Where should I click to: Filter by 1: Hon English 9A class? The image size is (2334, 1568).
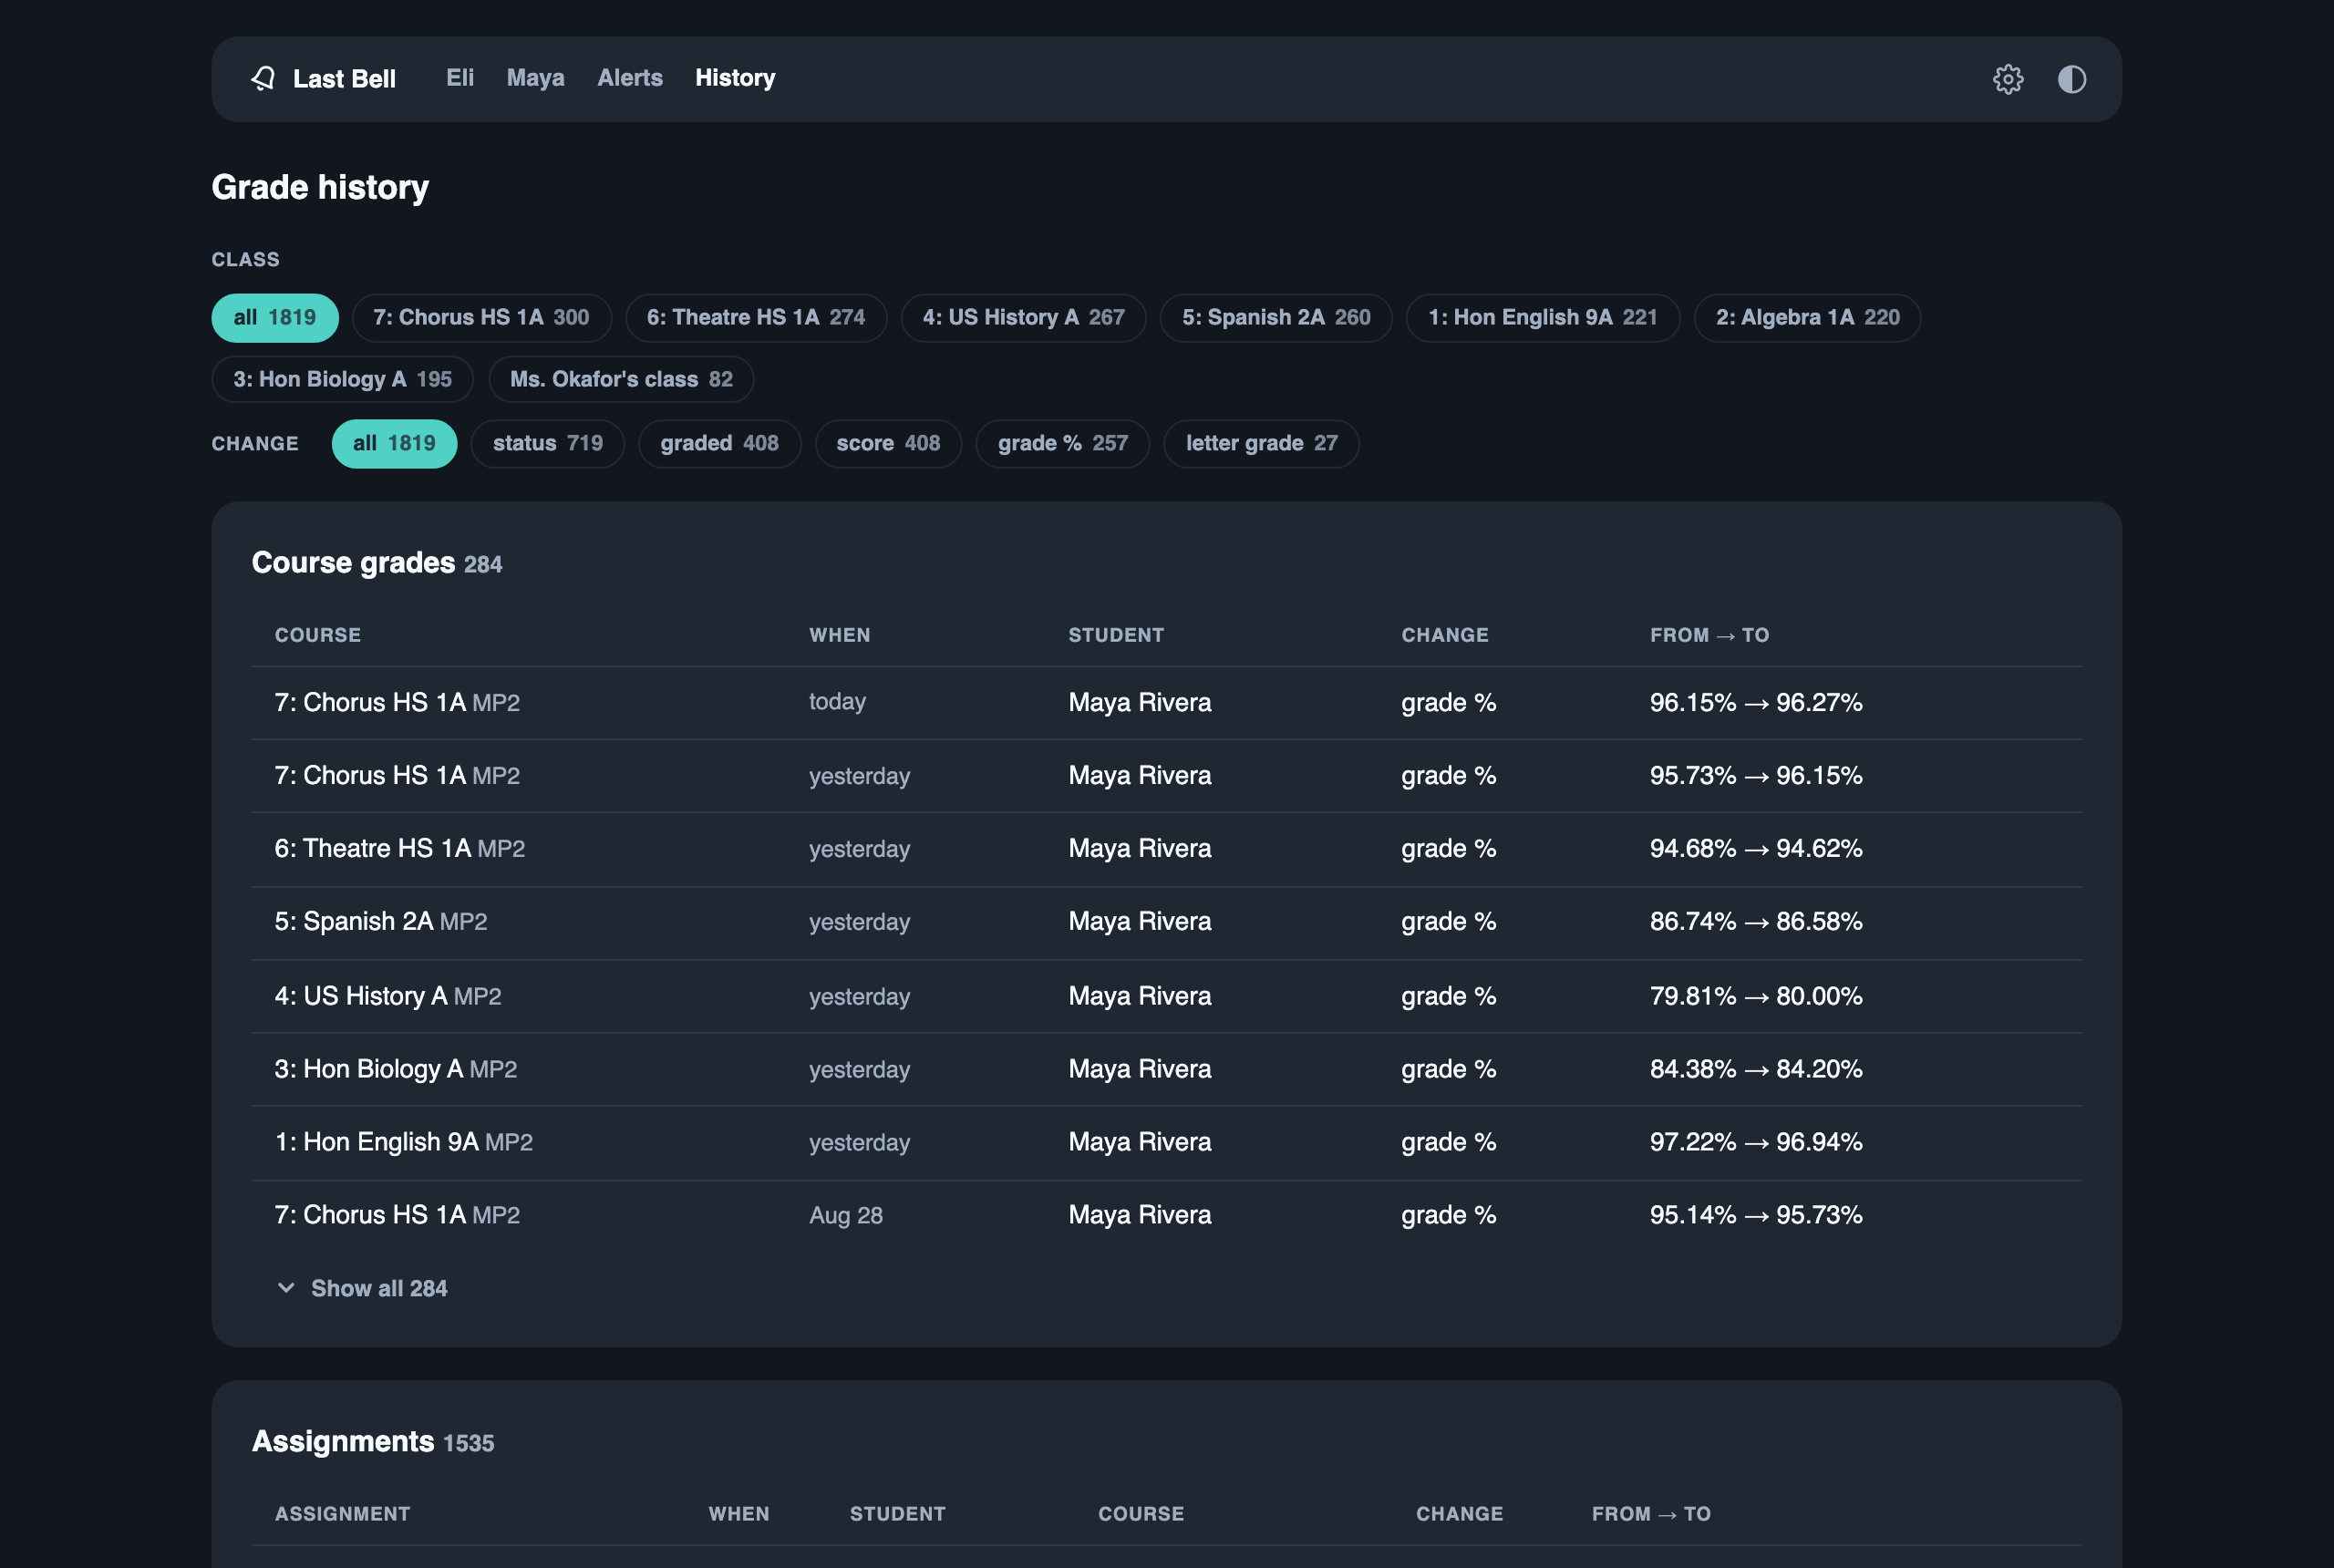(1543, 317)
